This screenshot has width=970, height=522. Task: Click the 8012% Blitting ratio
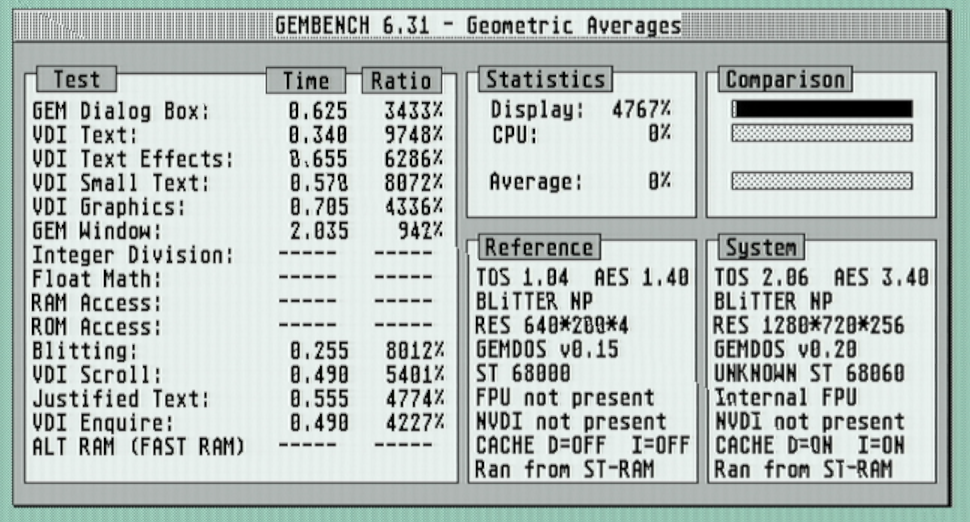(x=414, y=351)
